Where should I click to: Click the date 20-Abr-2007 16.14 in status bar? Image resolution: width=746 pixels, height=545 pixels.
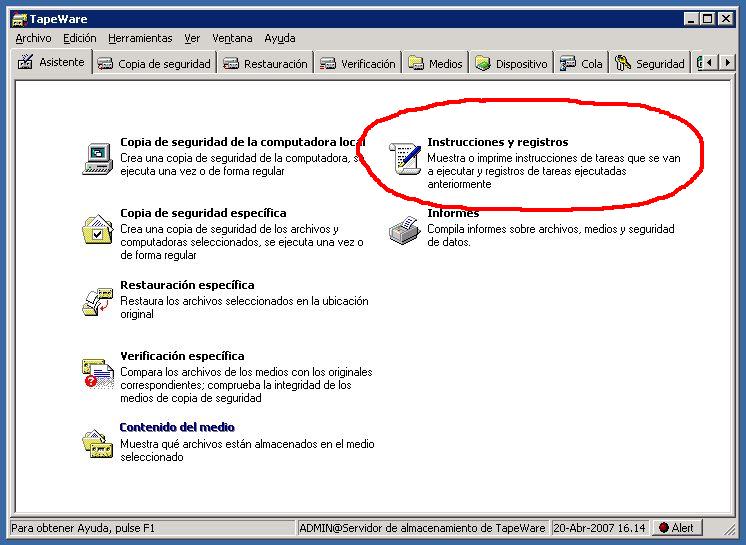[x=599, y=528]
